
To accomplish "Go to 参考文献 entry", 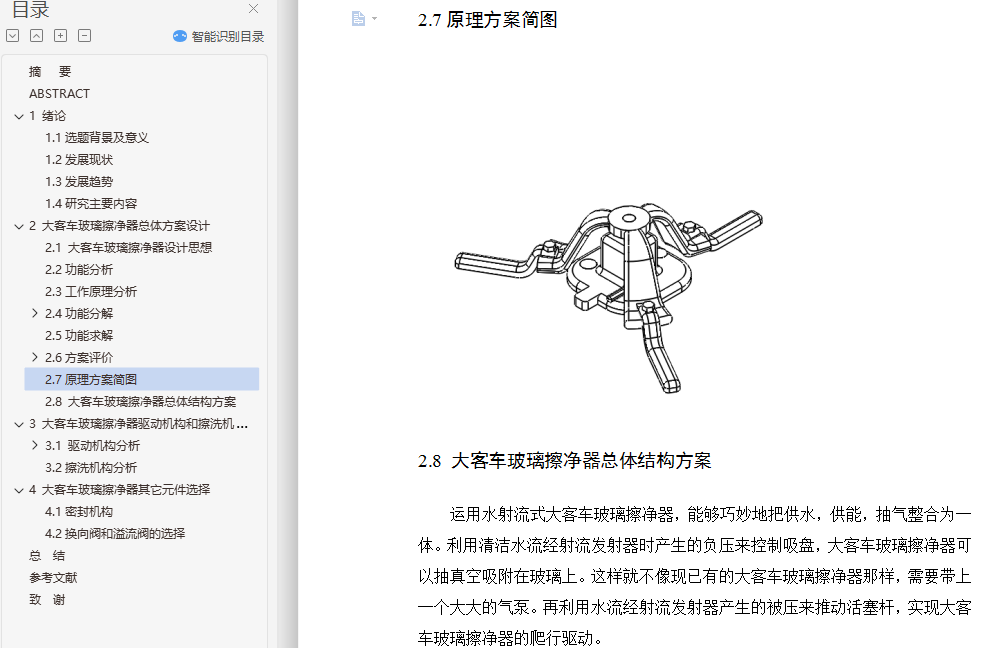I will click(53, 577).
